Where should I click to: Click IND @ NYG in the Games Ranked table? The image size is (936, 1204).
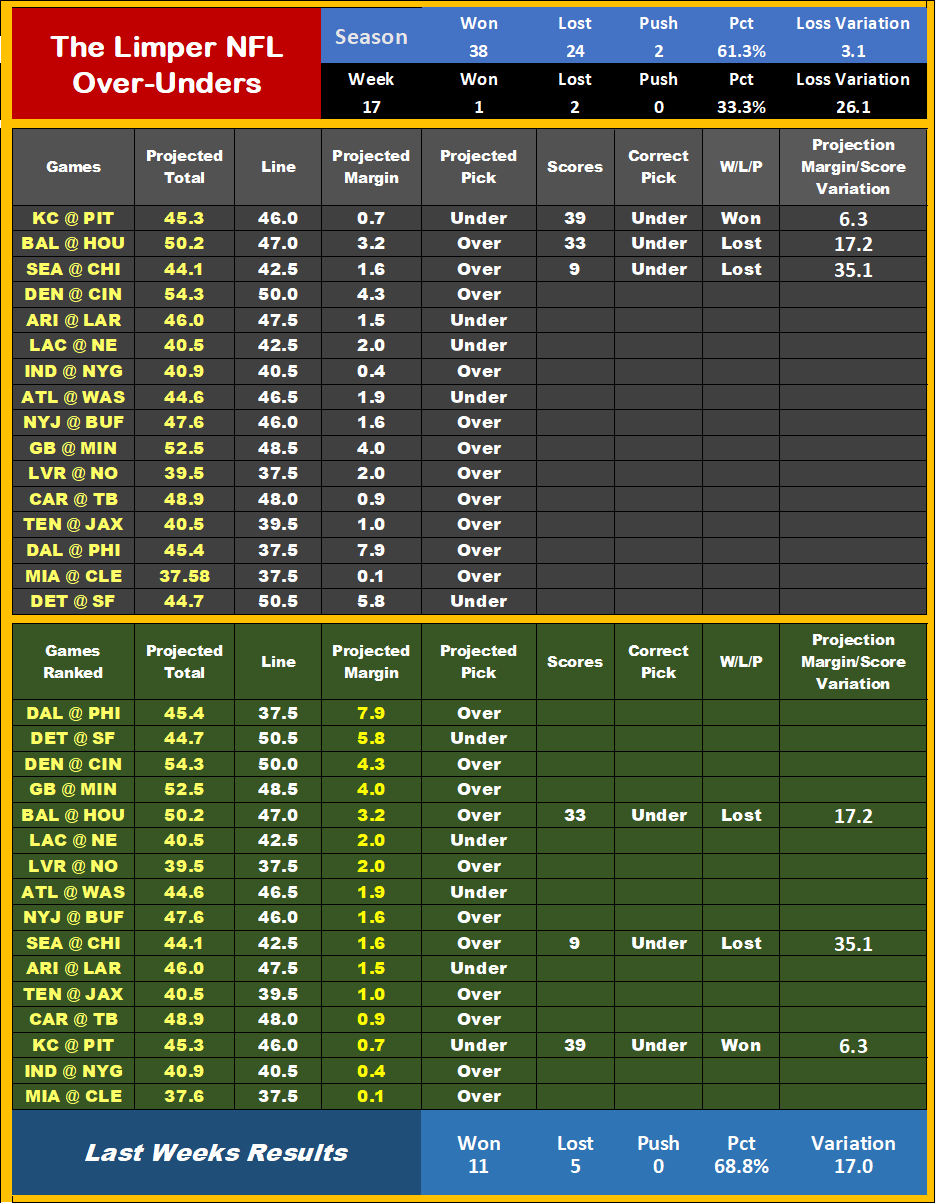(x=73, y=1071)
